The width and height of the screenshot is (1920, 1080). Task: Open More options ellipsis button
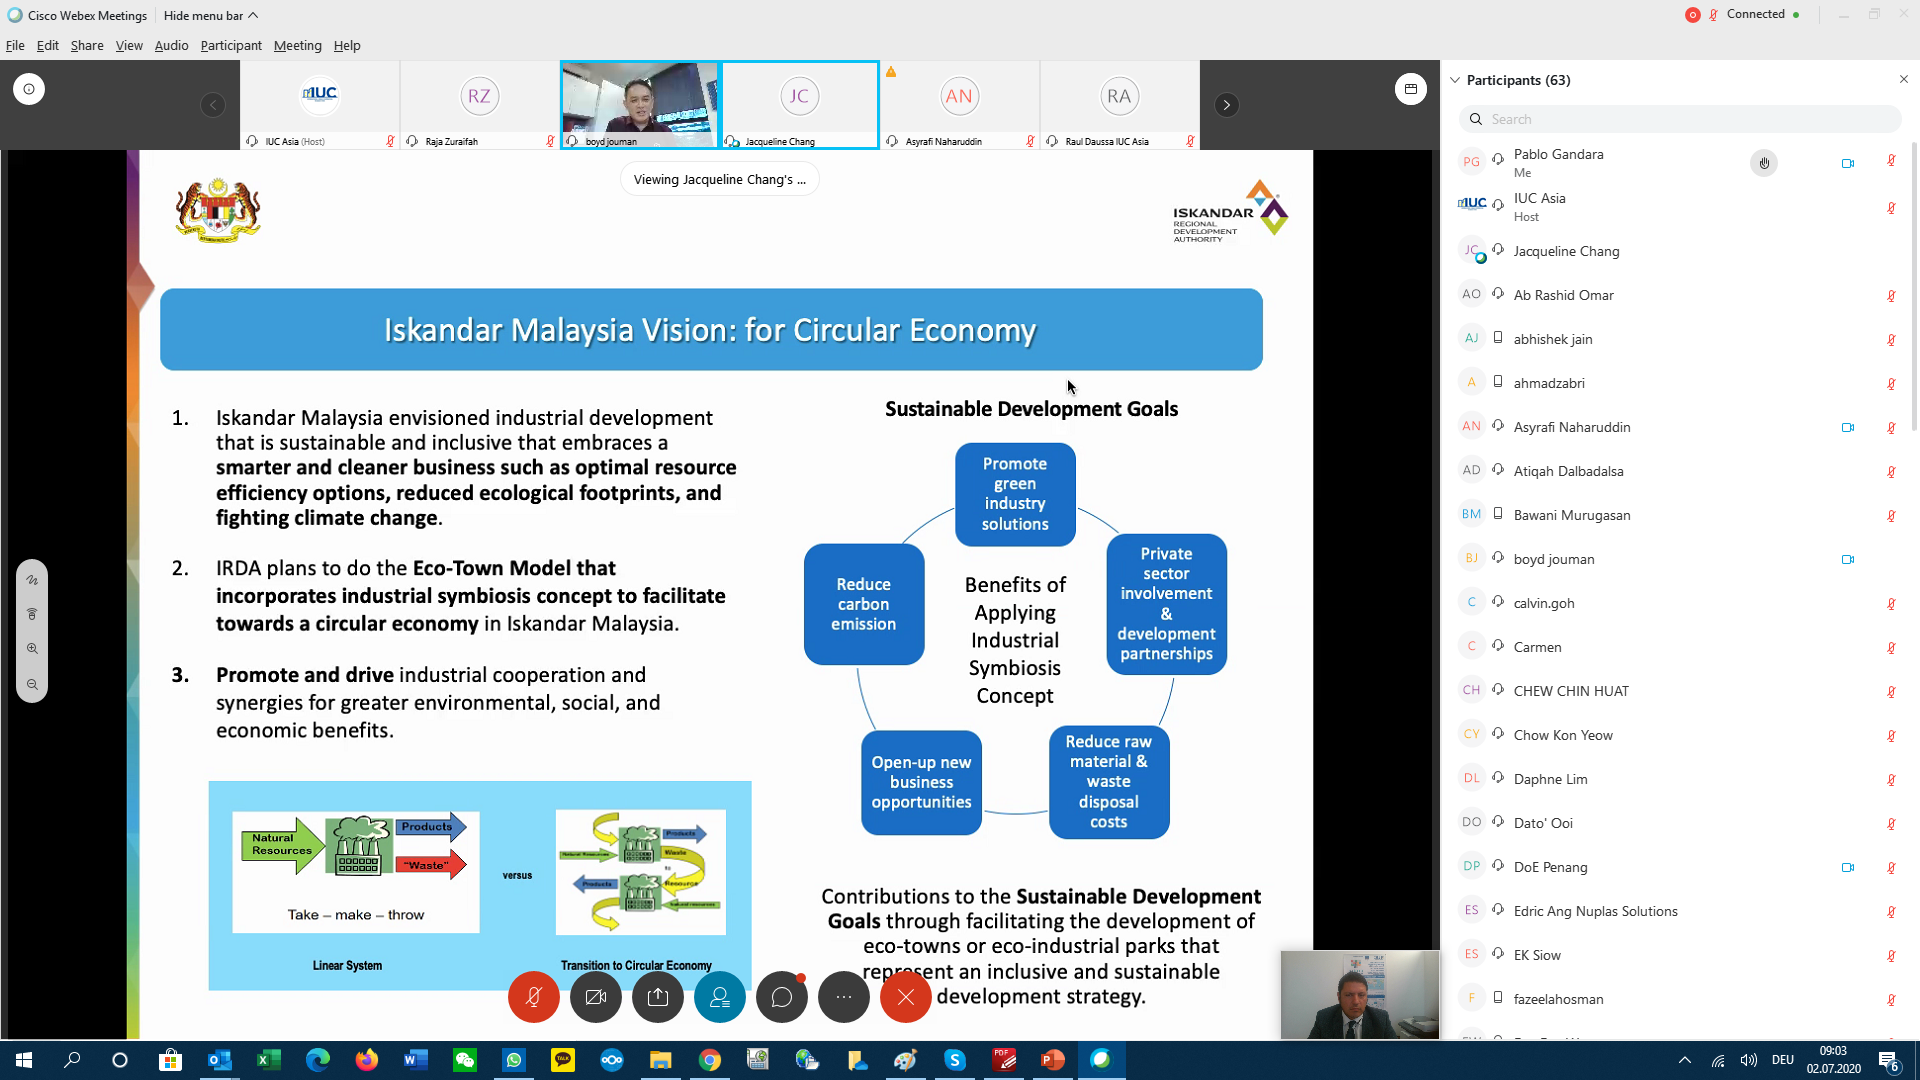(x=844, y=997)
